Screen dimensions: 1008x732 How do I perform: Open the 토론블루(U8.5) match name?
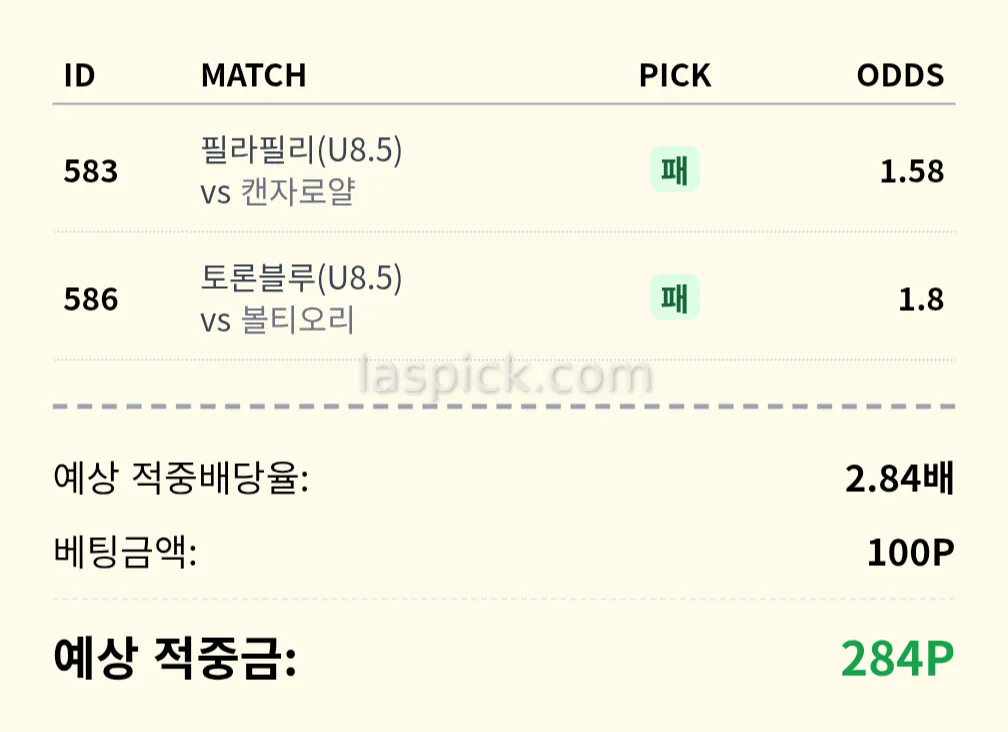[x=301, y=279]
